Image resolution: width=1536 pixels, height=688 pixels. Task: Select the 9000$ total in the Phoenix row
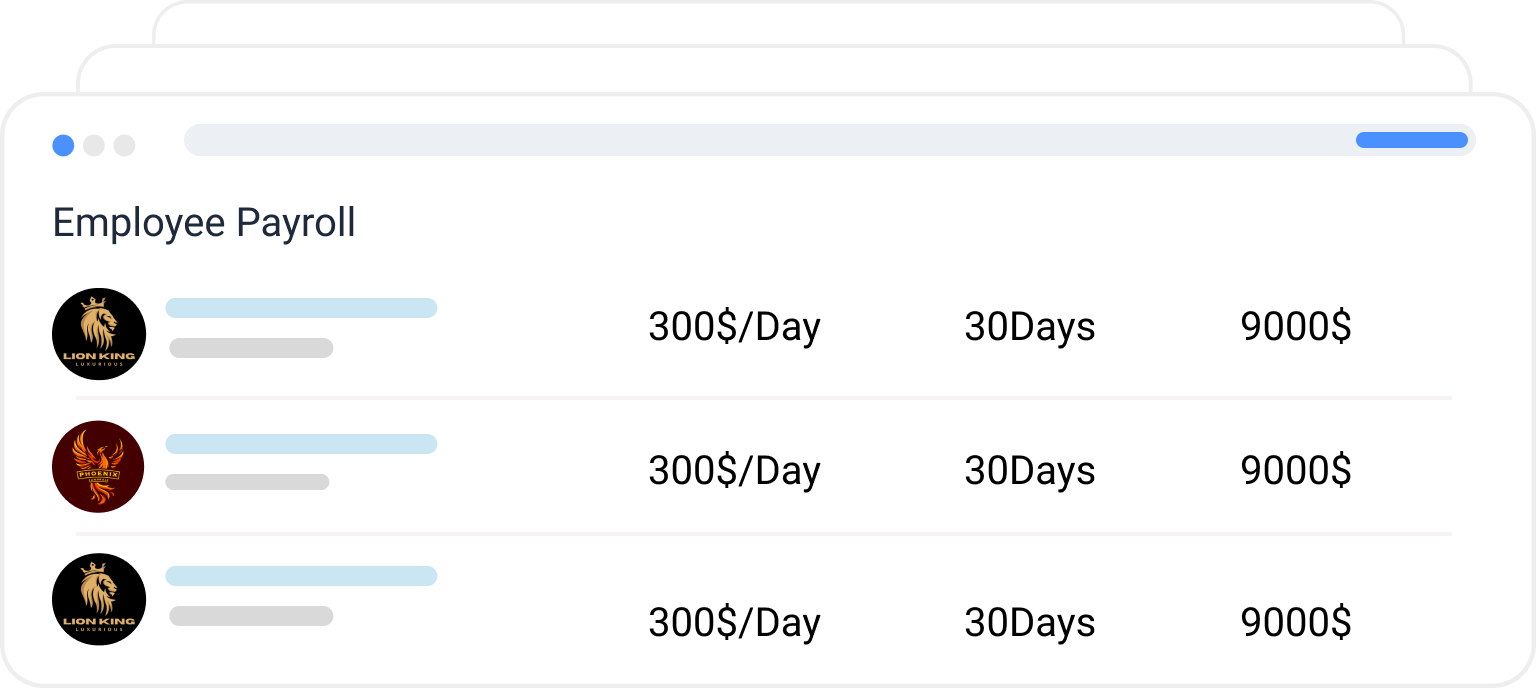point(1295,471)
